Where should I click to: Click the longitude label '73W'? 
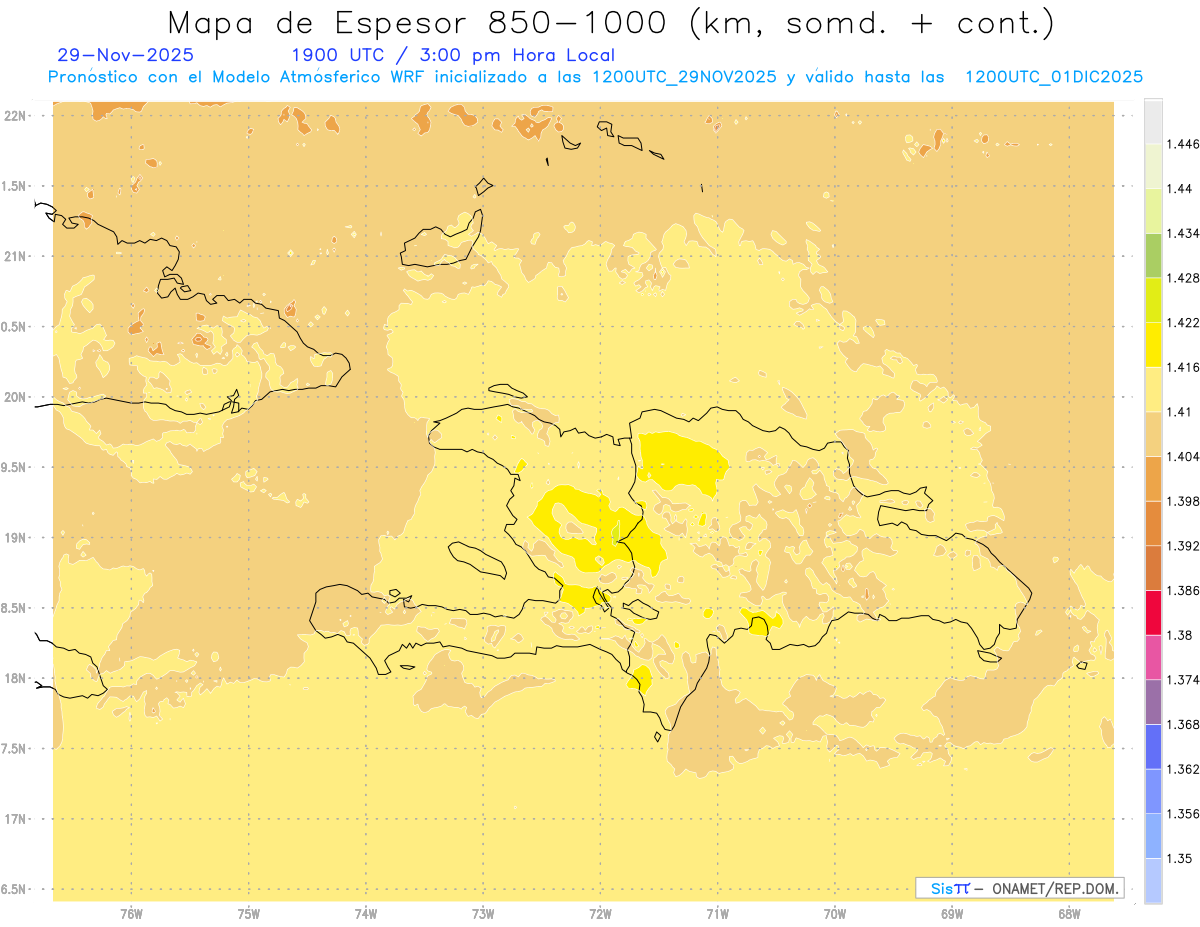point(483,914)
